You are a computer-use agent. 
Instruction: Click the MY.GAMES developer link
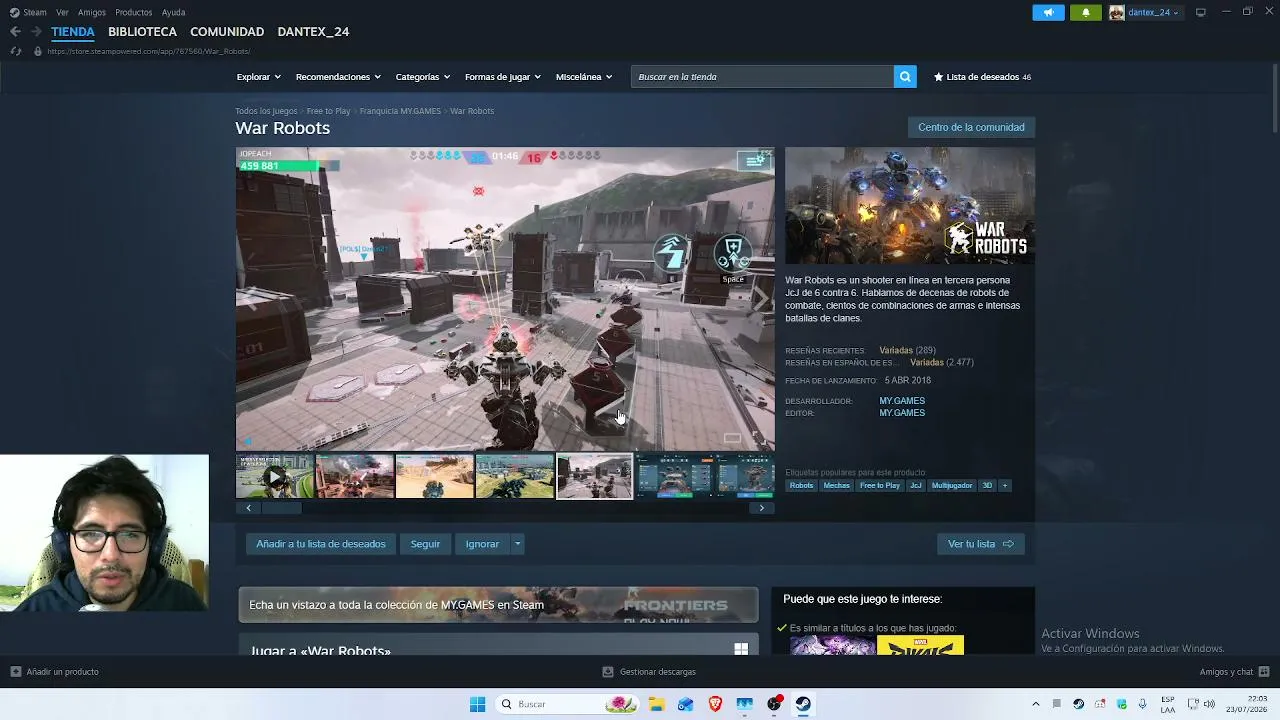point(902,401)
